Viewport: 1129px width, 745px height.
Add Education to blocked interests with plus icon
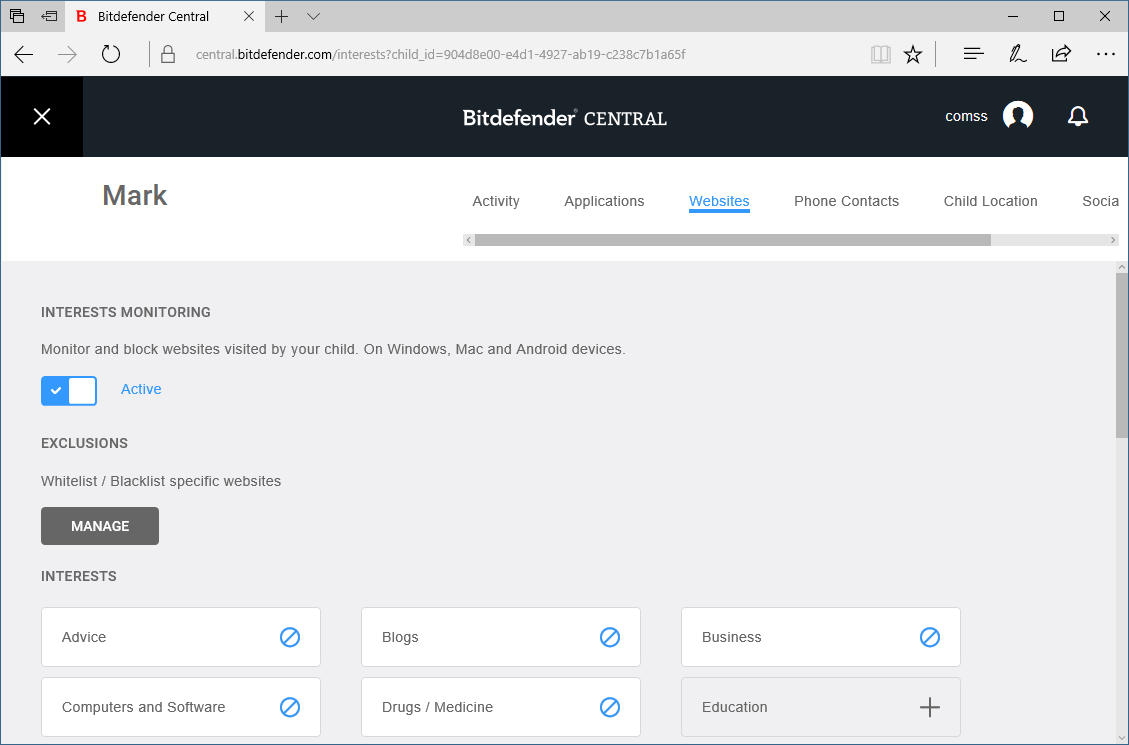tap(929, 707)
